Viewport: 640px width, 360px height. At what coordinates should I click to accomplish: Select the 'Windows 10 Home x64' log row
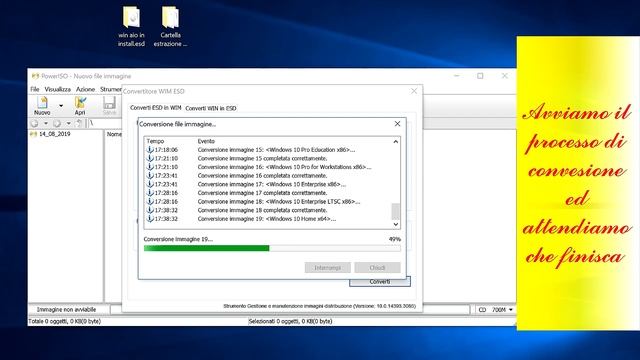click(268, 219)
